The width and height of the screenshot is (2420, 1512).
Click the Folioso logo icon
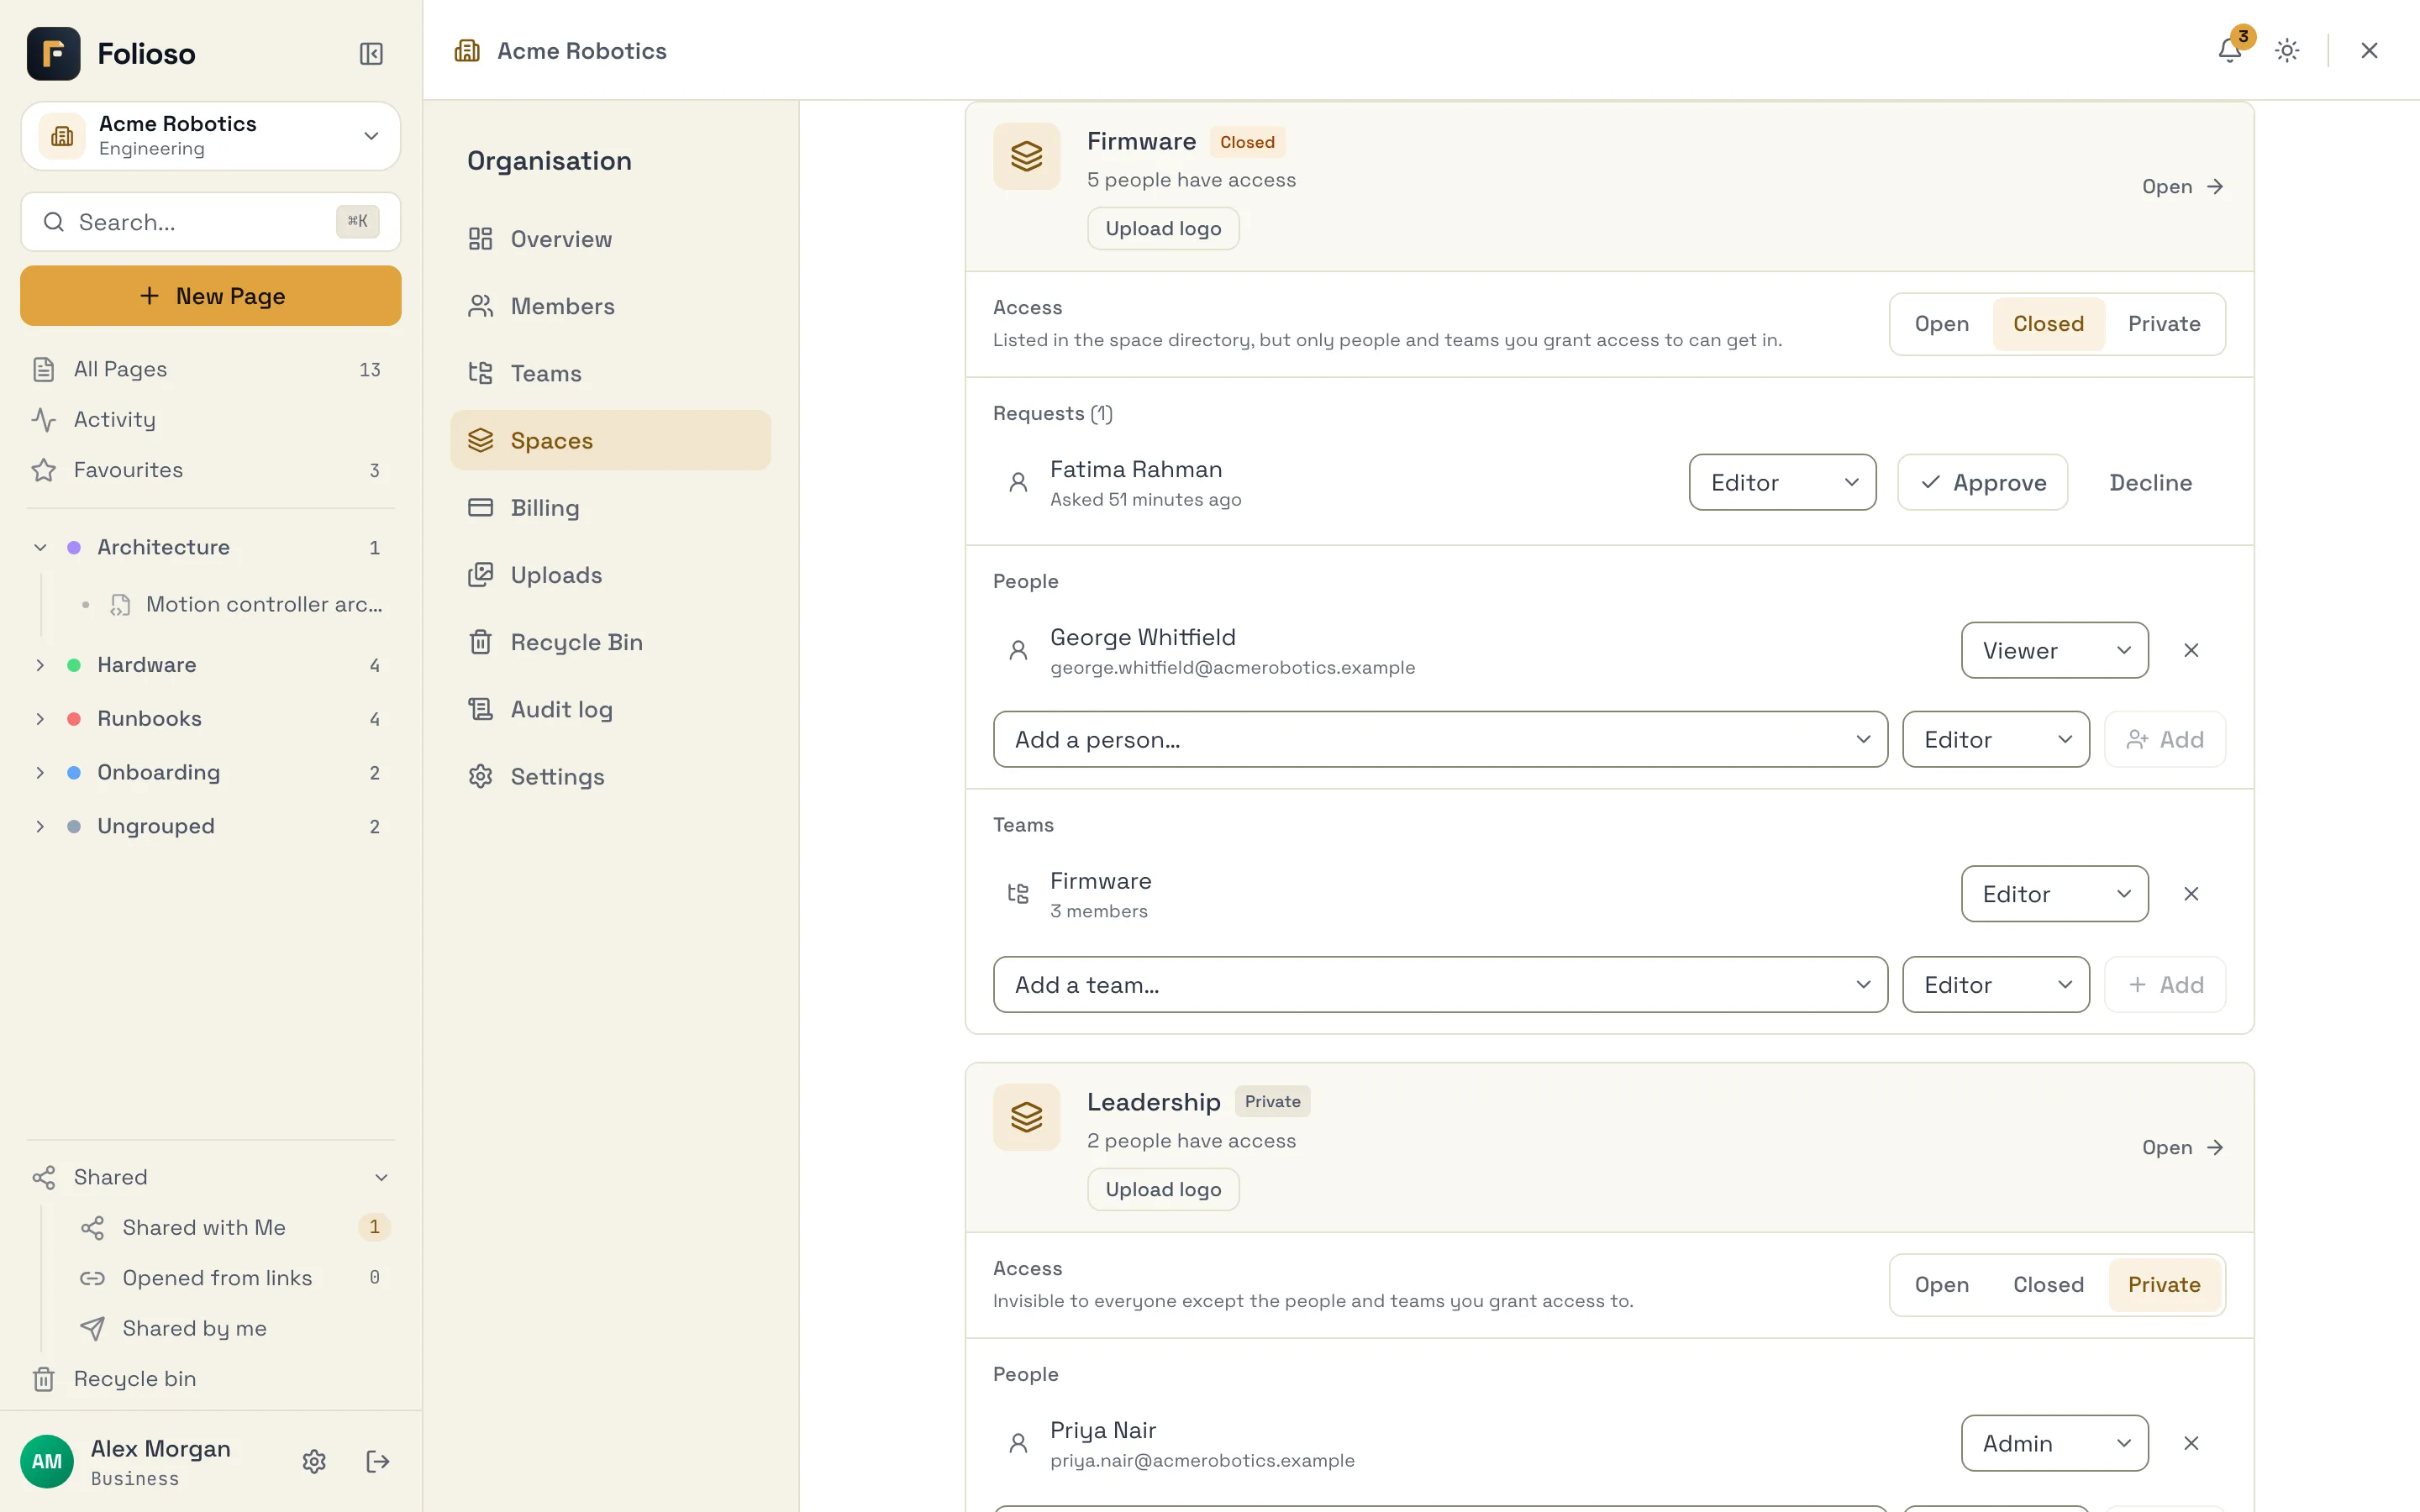click(54, 53)
